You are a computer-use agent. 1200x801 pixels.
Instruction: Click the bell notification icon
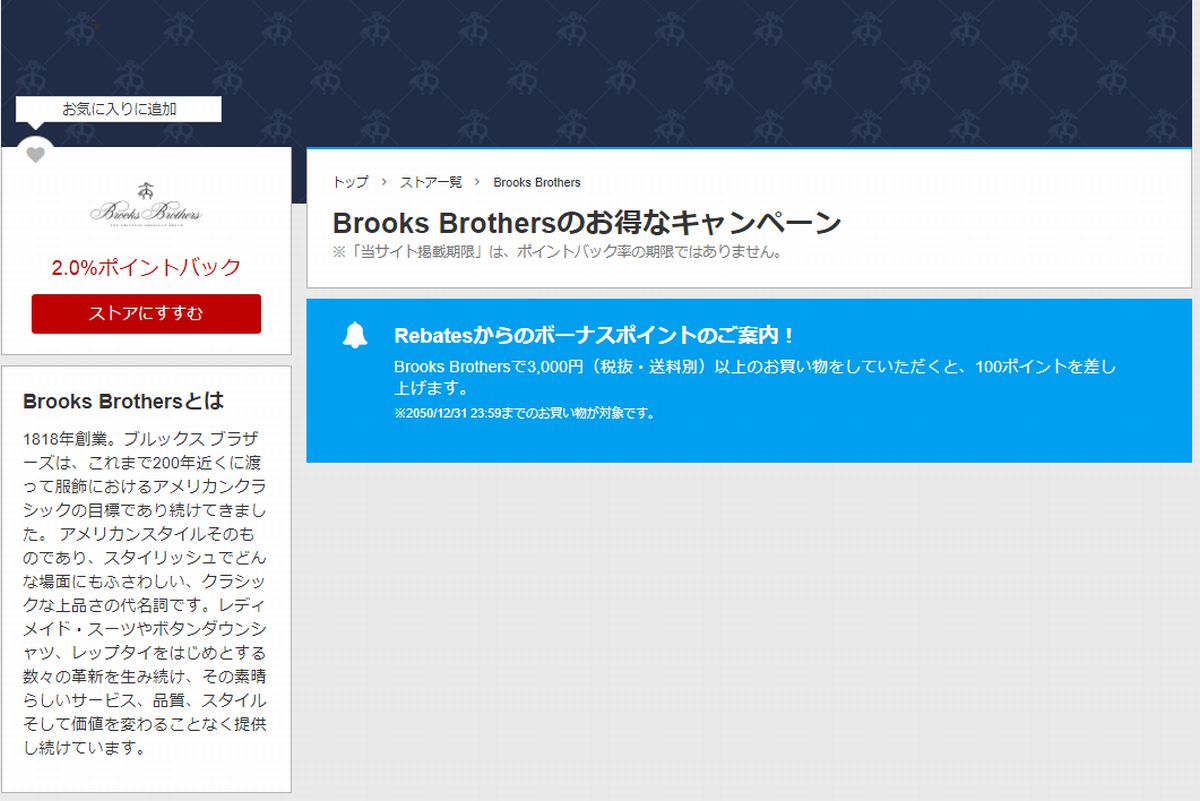pyautogui.click(x=355, y=336)
